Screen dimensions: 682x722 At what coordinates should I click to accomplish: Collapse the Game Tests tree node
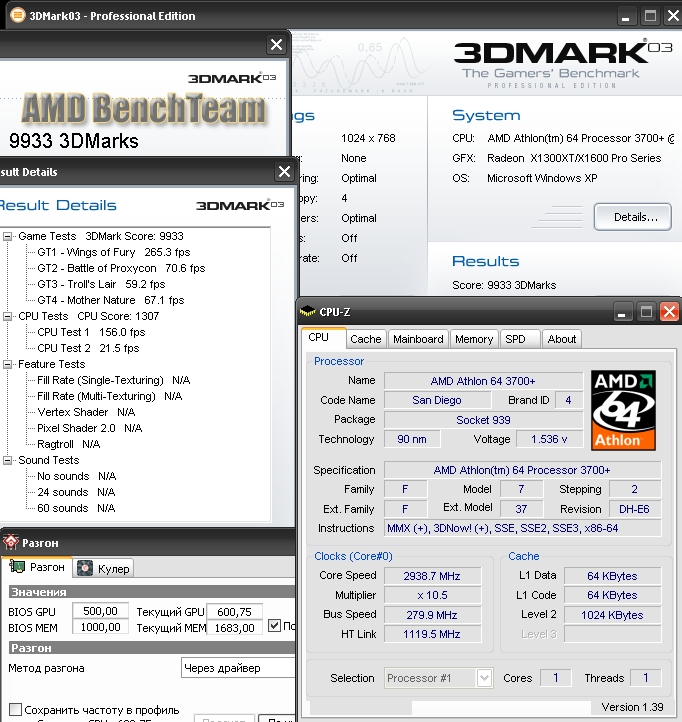click(7, 236)
